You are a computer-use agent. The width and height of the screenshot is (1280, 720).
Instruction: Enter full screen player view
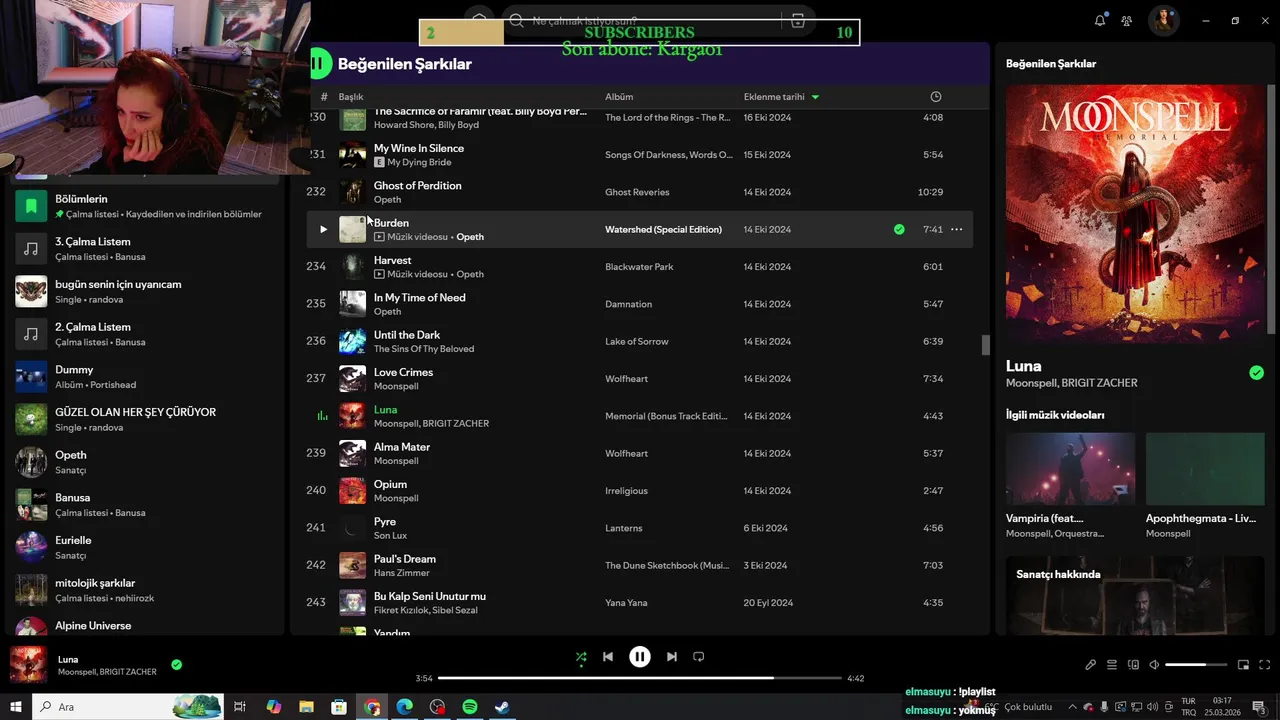click(1265, 665)
